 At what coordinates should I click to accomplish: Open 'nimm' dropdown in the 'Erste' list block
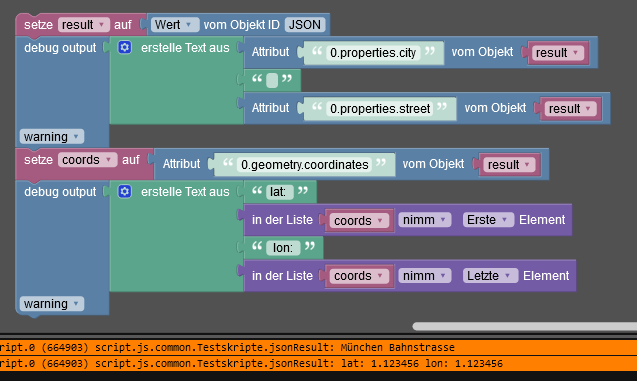point(425,220)
